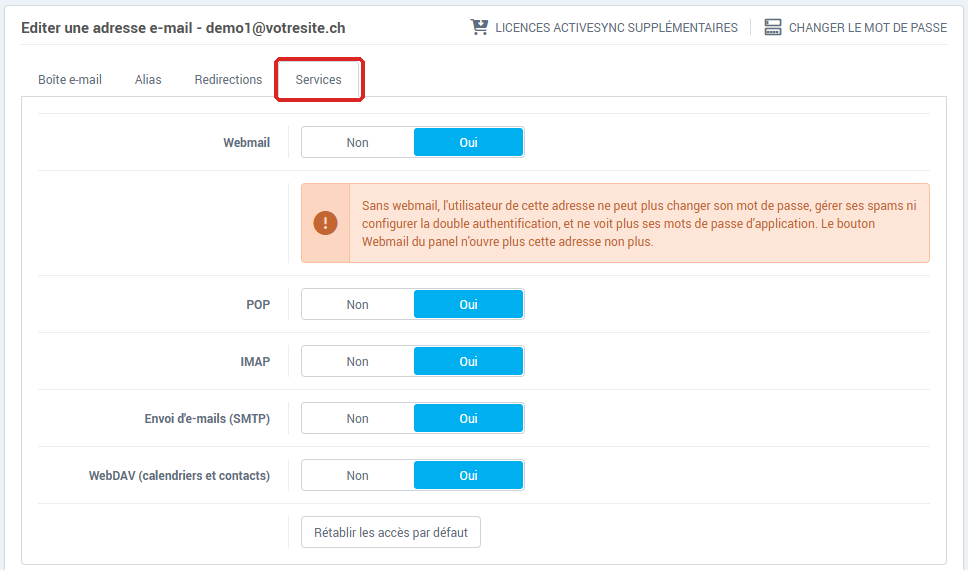Click the WebDAV (calendriers et contacts) label
Image resolution: width=968 pixels, height=570 pixels.
180,476
